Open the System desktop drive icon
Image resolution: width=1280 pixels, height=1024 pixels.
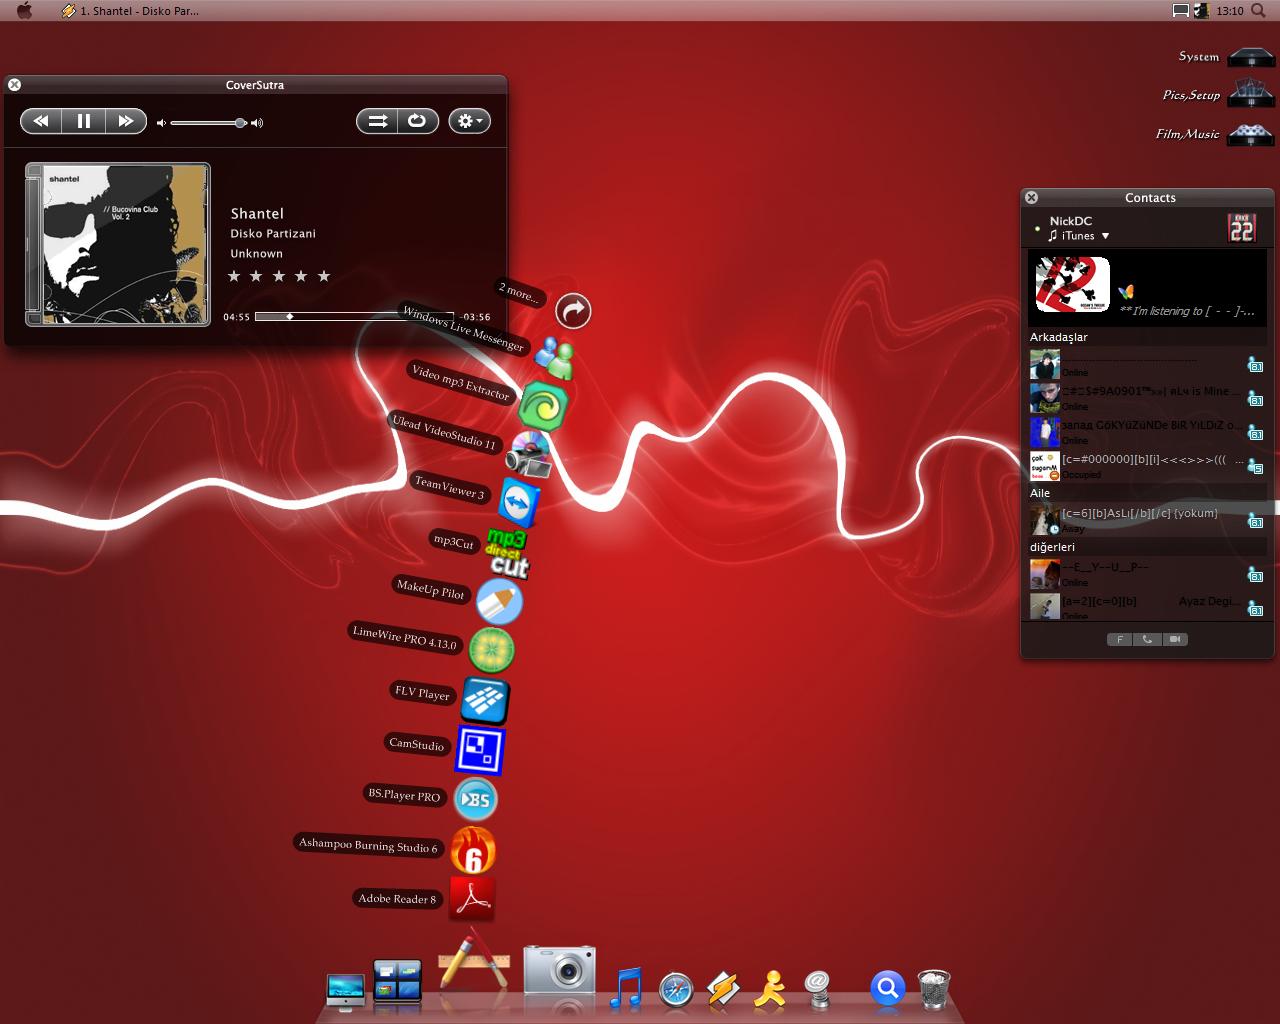point(1250,56)
